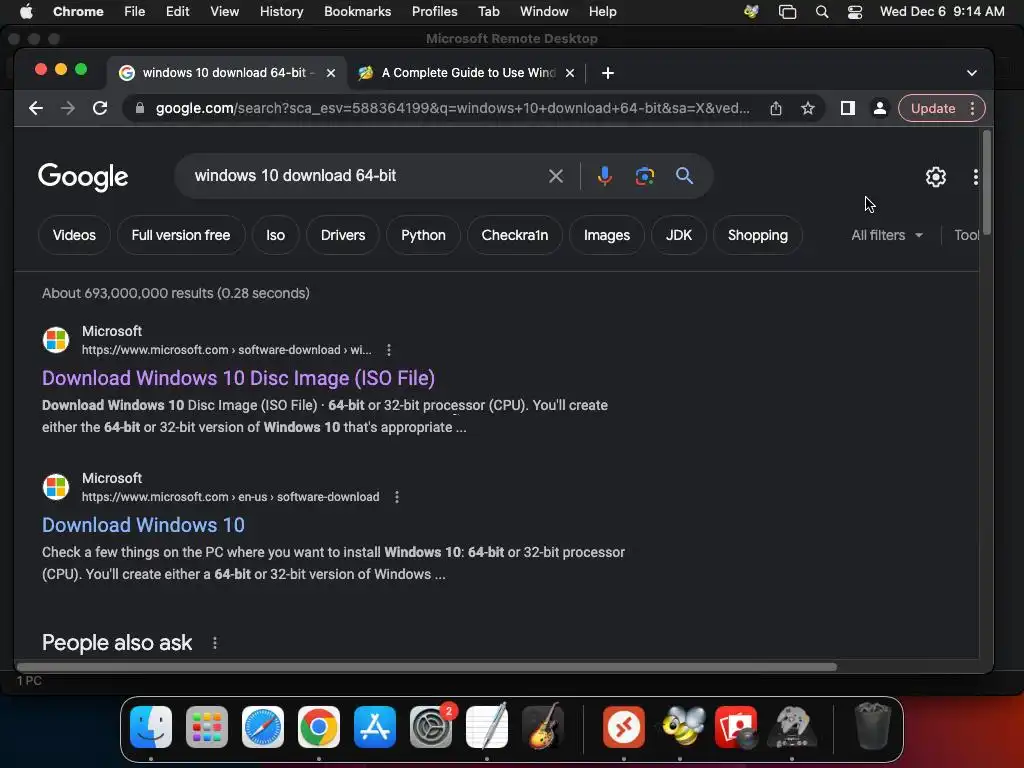Open the Chrome menu in menu bar

coord(78,12)
